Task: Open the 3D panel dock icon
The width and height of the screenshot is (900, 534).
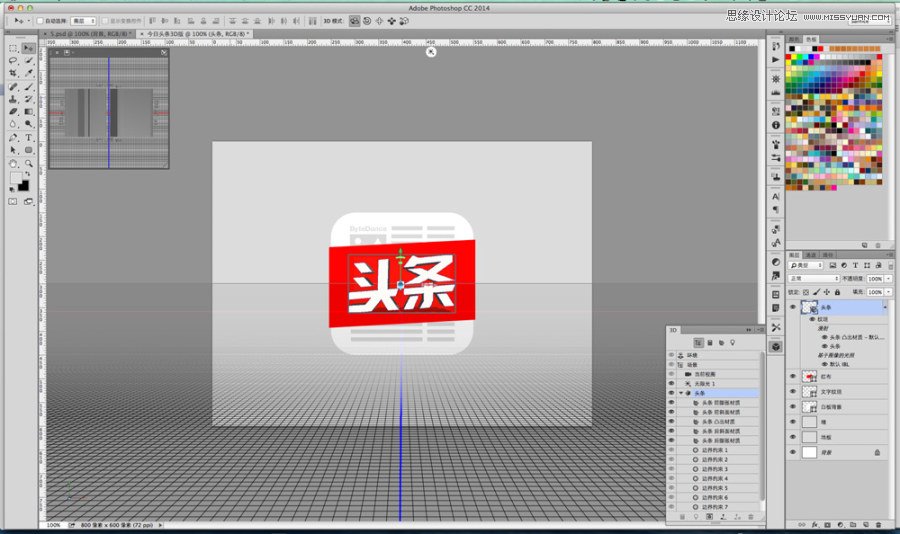Action: point(776,347)
